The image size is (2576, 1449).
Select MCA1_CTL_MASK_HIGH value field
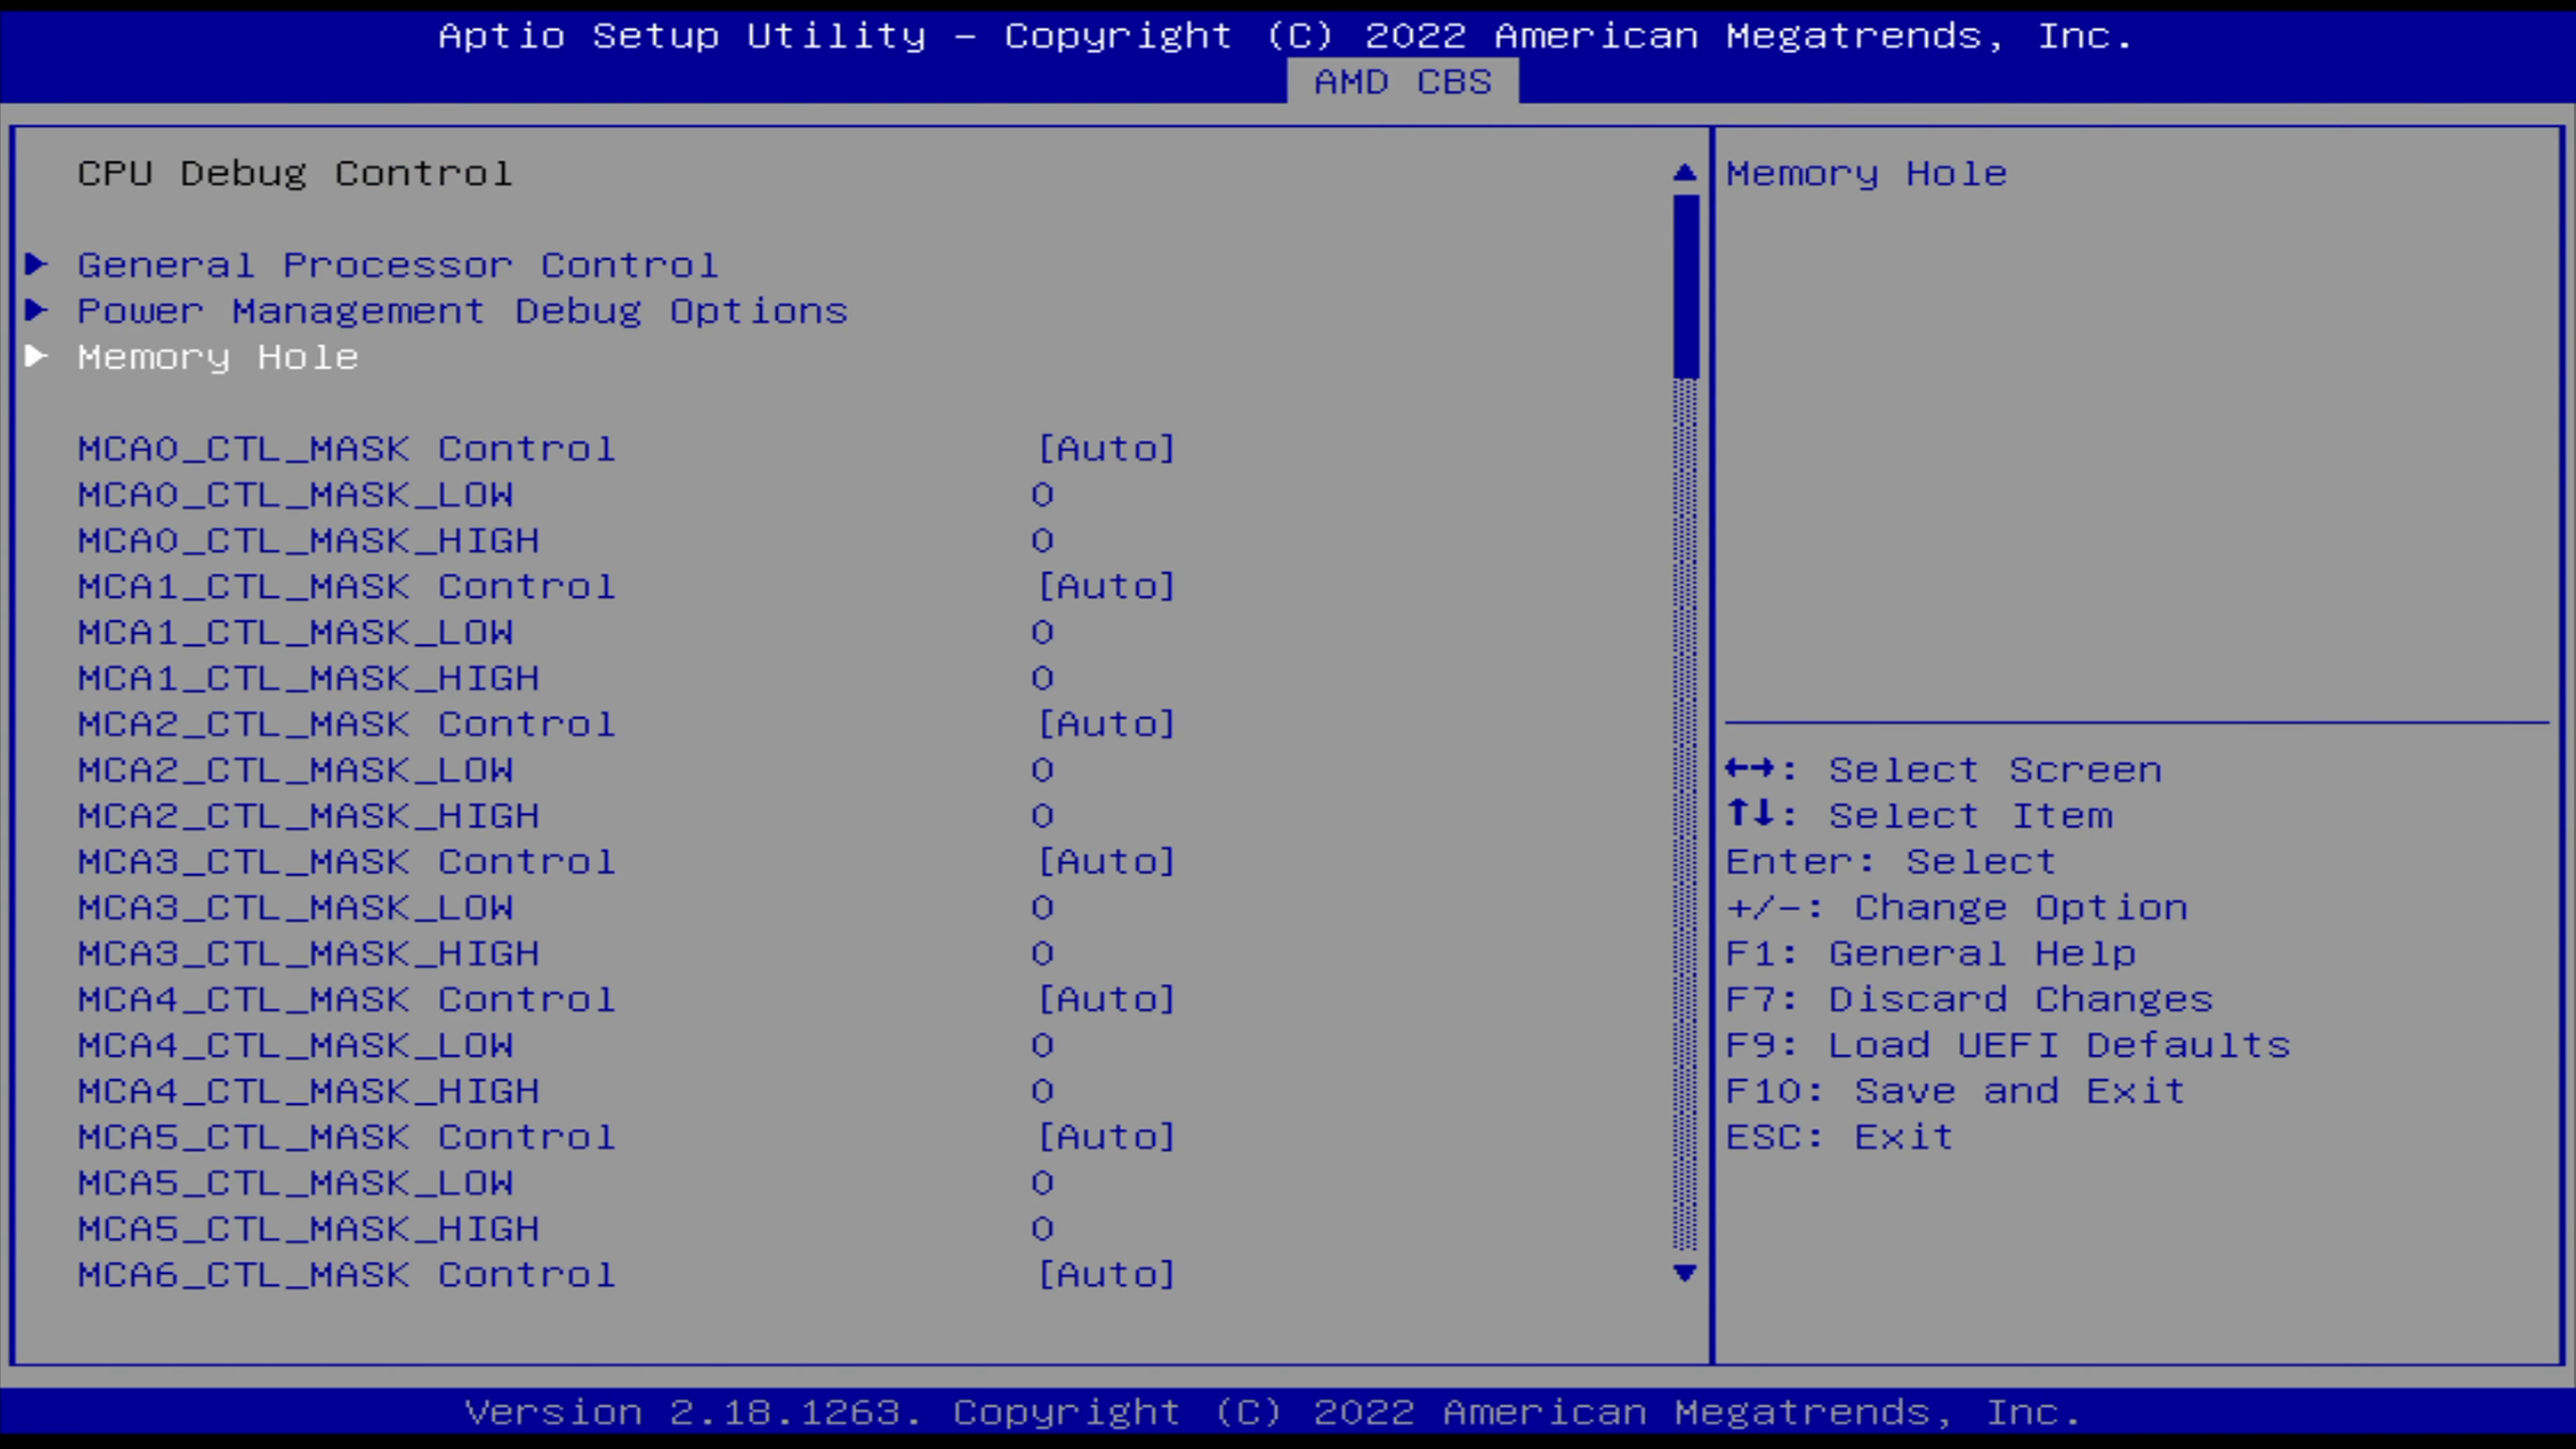point(1043,679)
